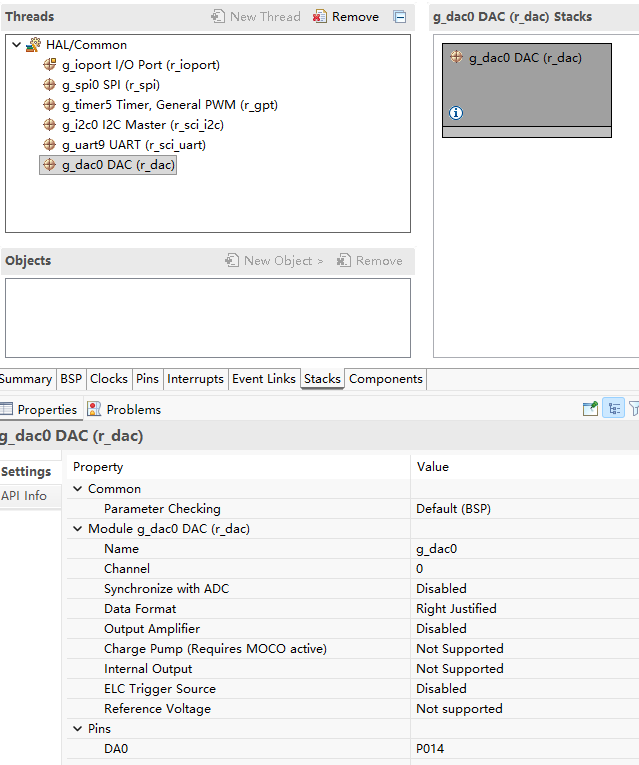This screenshot has height=765, width=639.
Task: Click the pin properties toolbar icon
Action: [590, 408]
